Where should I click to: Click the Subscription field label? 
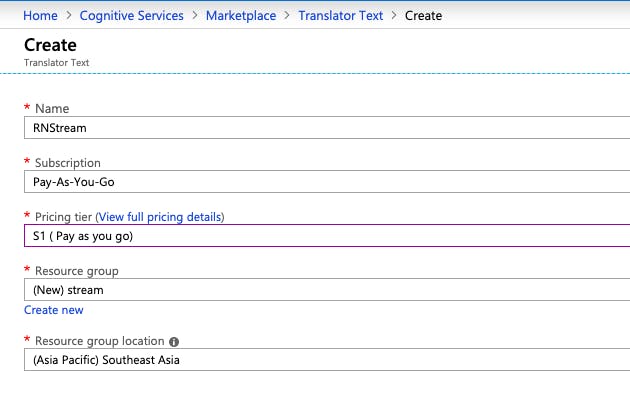[67, 163]
